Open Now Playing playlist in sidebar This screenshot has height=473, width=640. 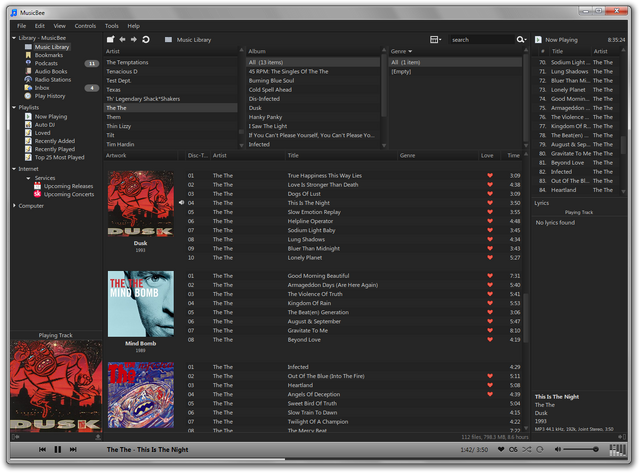click(51, 117)
